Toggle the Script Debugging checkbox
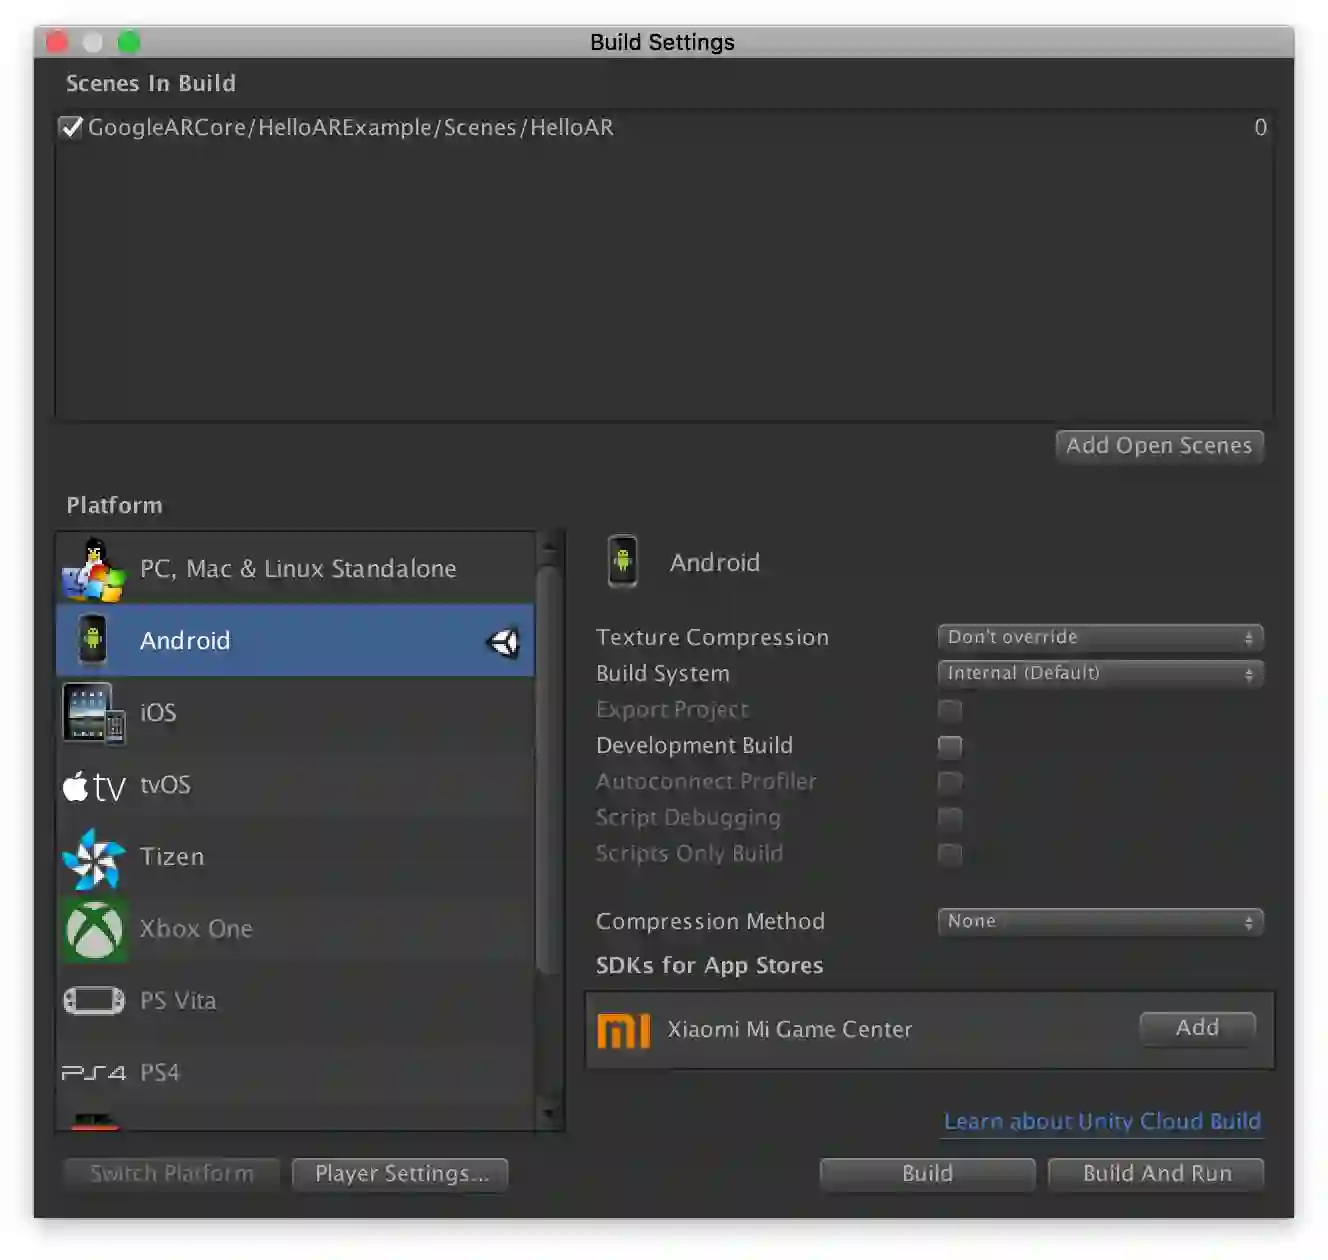 [950, 818]
